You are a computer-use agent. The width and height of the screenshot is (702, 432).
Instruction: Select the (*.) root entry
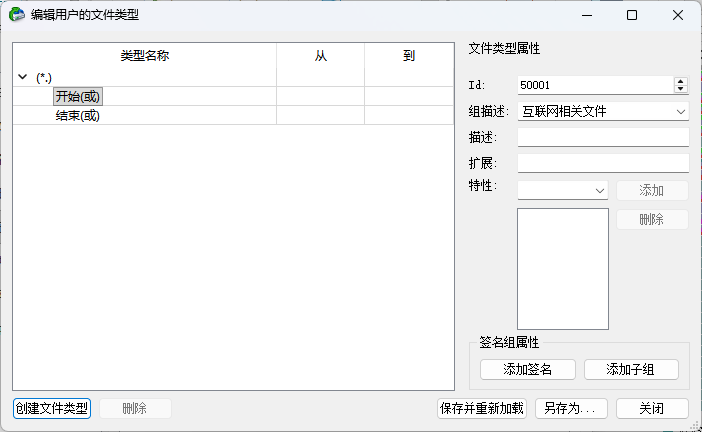43,77
